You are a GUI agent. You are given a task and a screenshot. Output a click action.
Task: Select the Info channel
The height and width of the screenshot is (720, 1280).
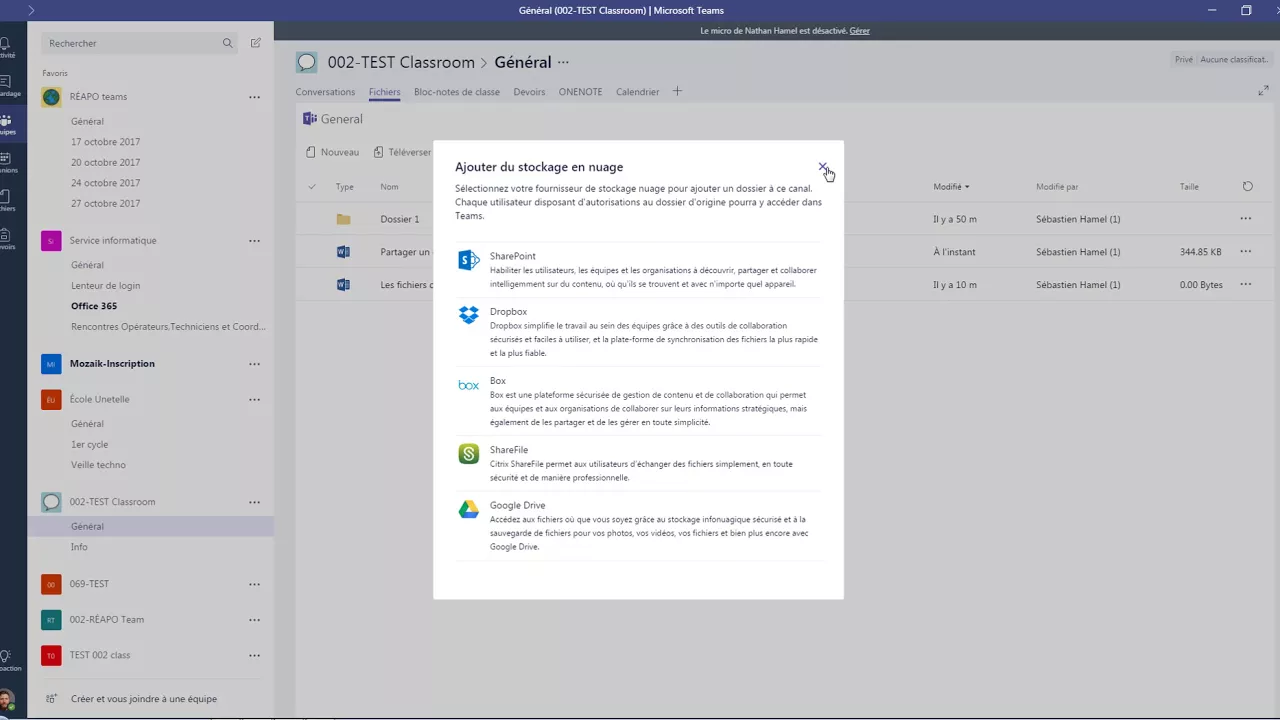pos(79,547)
